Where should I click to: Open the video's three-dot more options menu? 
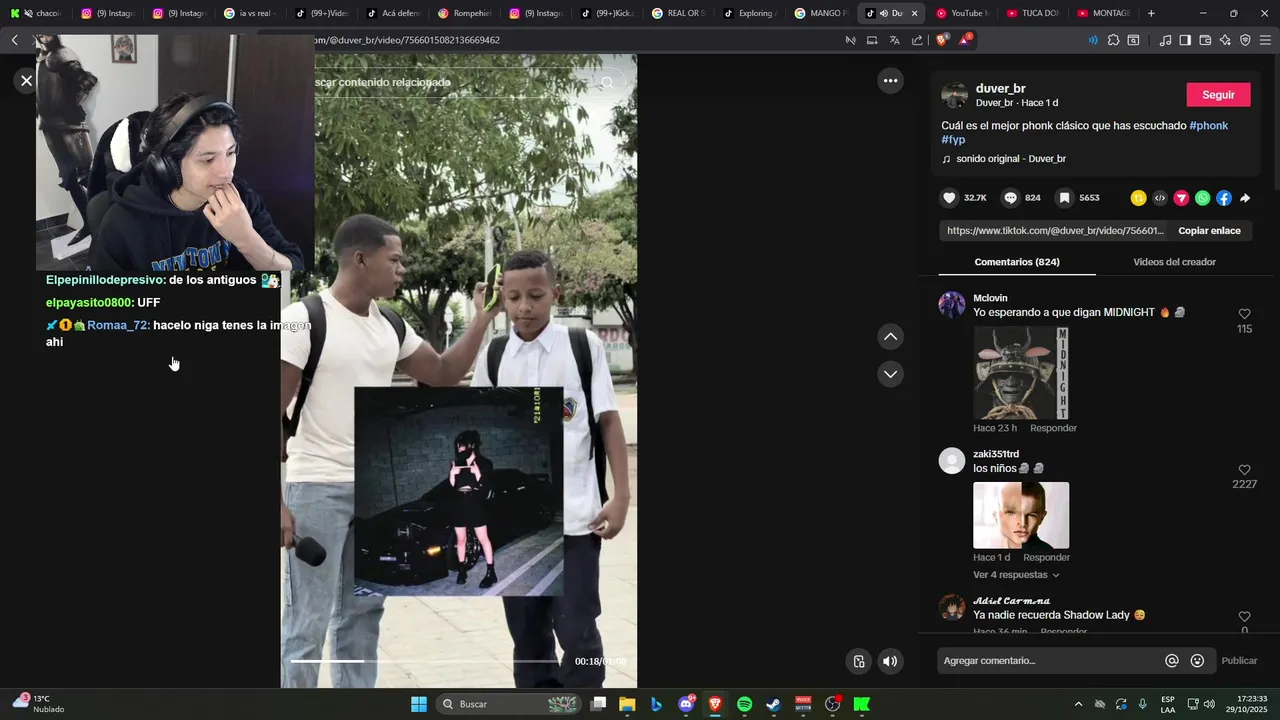(890, 81)
